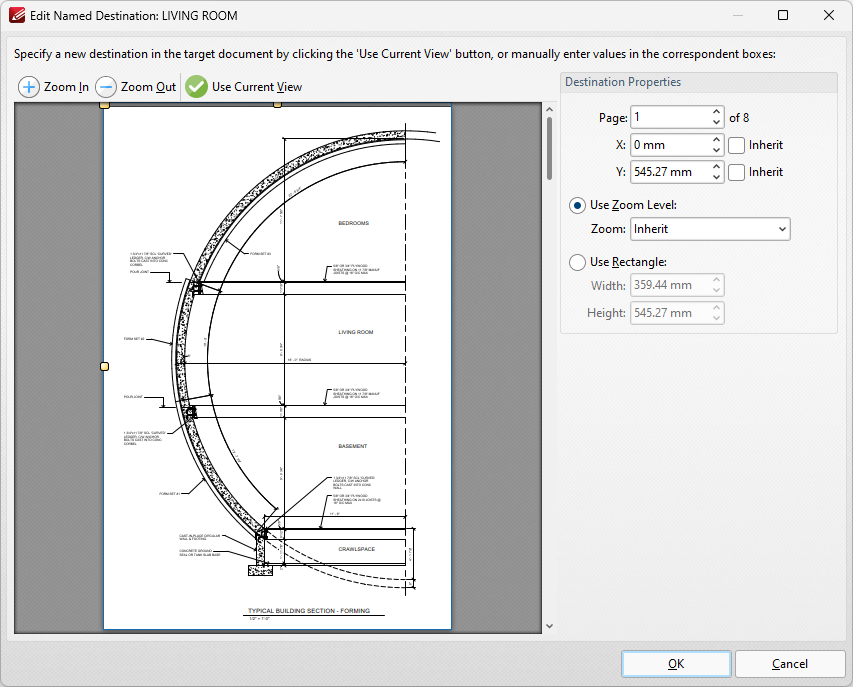Click the top-left corner handle of page selection

point(104,104)
